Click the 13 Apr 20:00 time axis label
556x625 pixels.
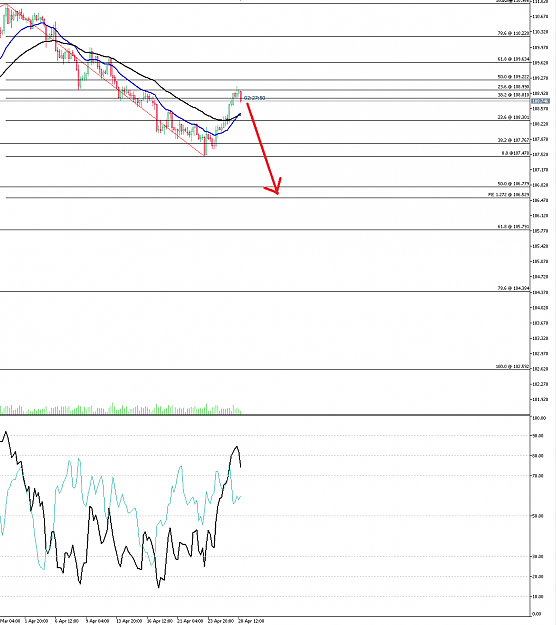pyautogui.click(x=129, y=621)
